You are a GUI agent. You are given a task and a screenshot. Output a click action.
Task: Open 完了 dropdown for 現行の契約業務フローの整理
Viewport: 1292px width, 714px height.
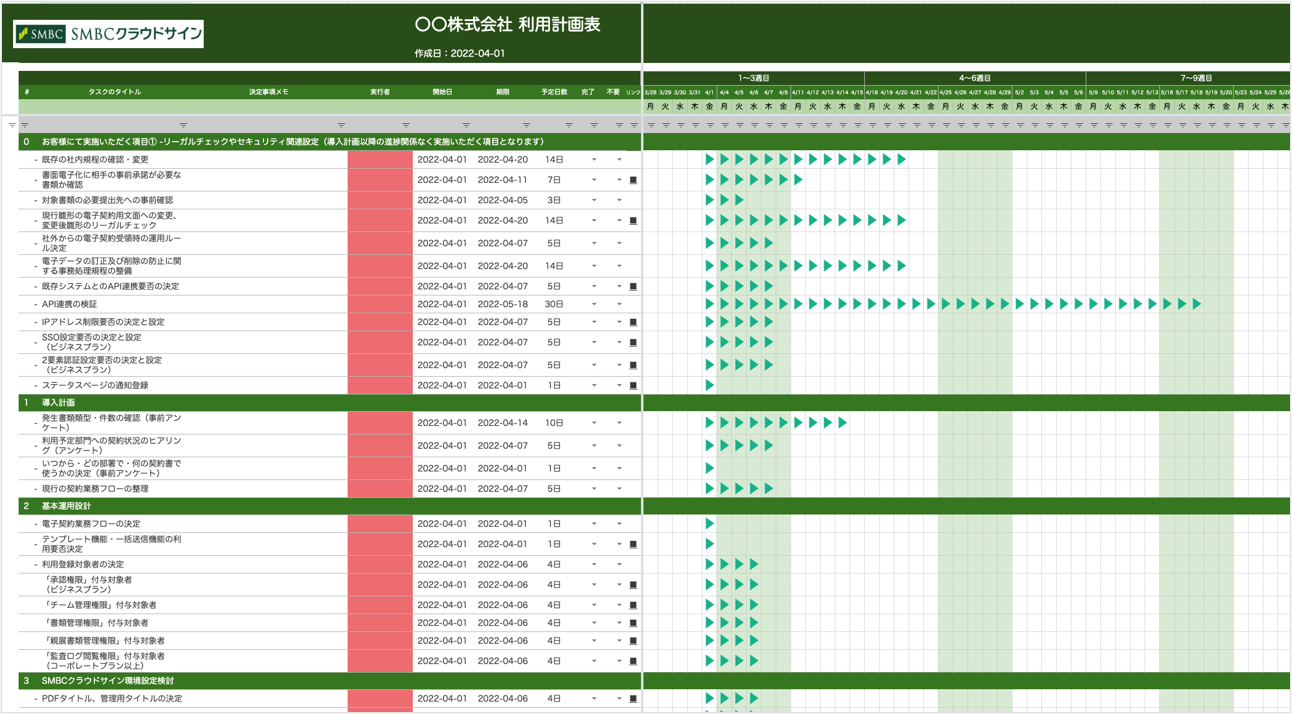coord(594,489)
